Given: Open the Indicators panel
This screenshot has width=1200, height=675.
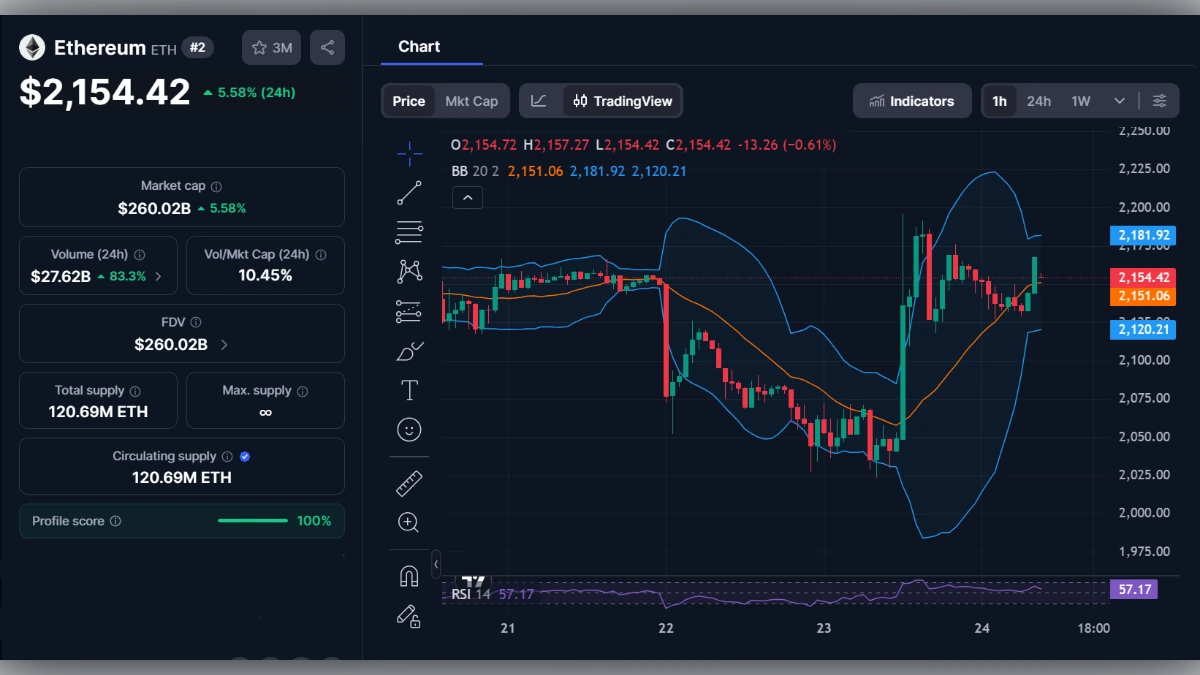Looking at the screenshot, I should click(912, 100).
